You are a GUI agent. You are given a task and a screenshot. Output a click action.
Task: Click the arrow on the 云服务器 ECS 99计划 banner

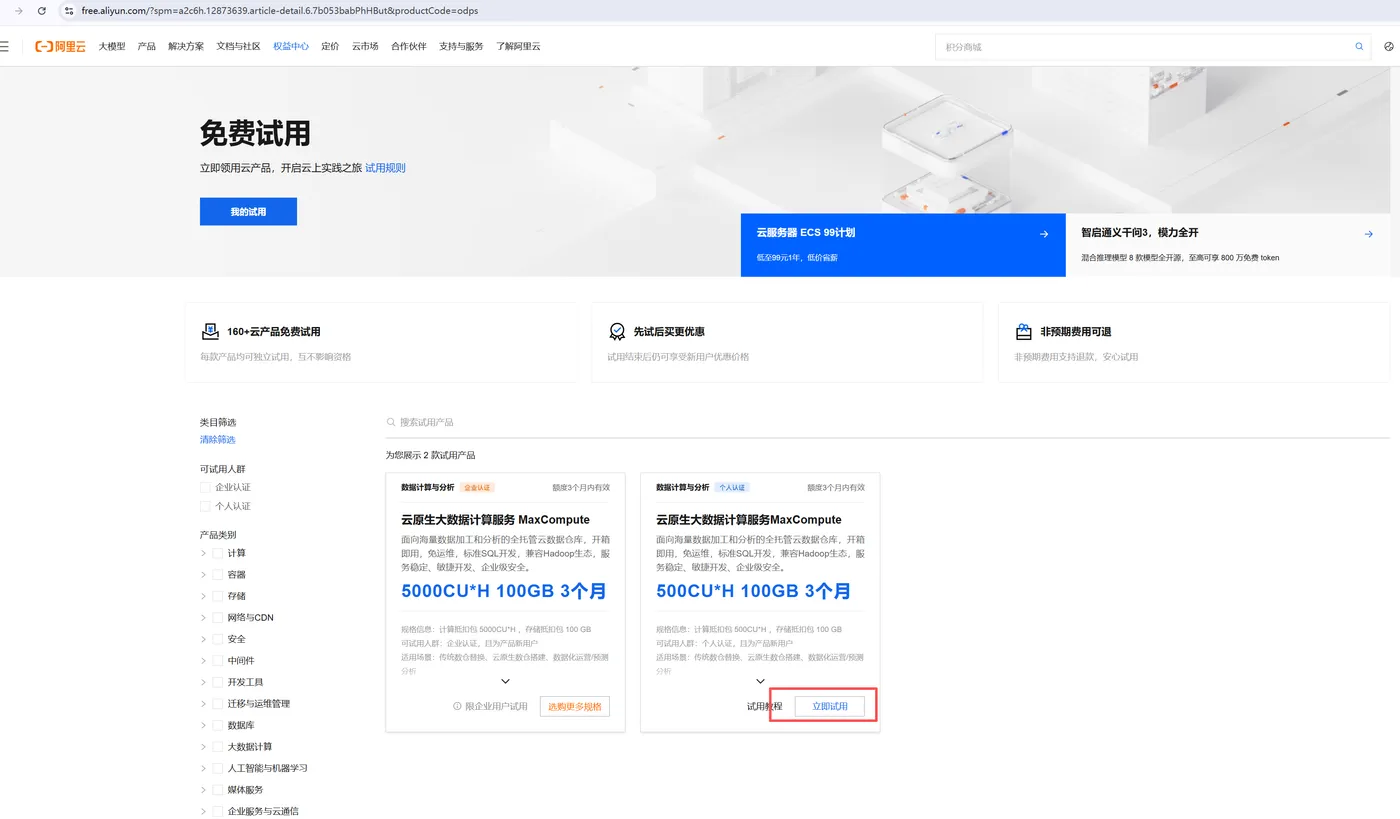coord(1044,234)
